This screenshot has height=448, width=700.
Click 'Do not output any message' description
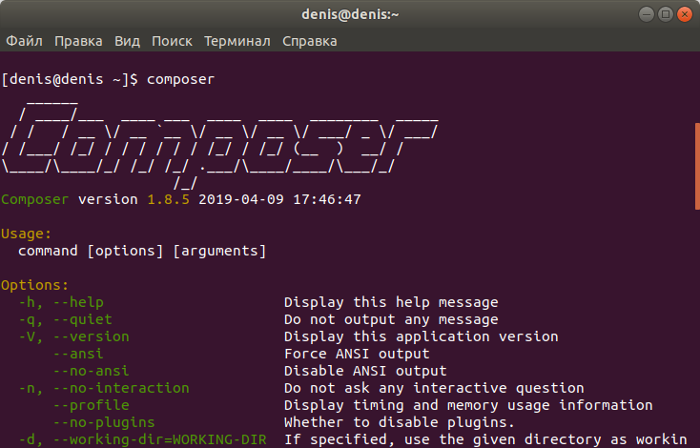pyautogui.click(x=391, y=319)
